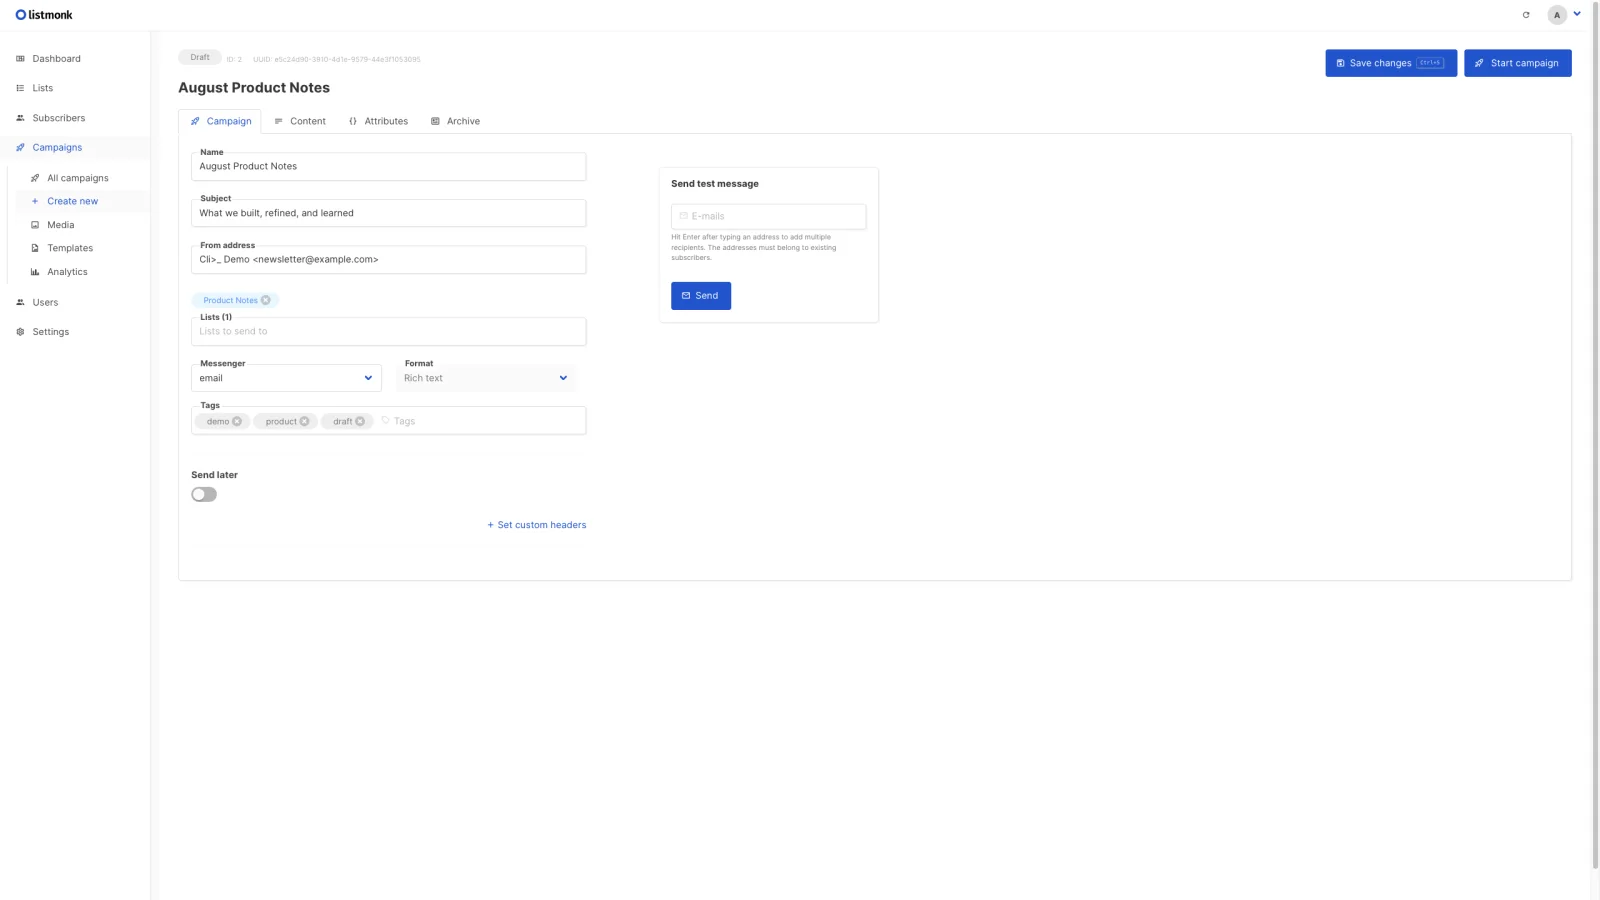The height and width of the screenshot is (900, 1600).
Task: Click the Start campaign button
Action: pos(1517,63)
